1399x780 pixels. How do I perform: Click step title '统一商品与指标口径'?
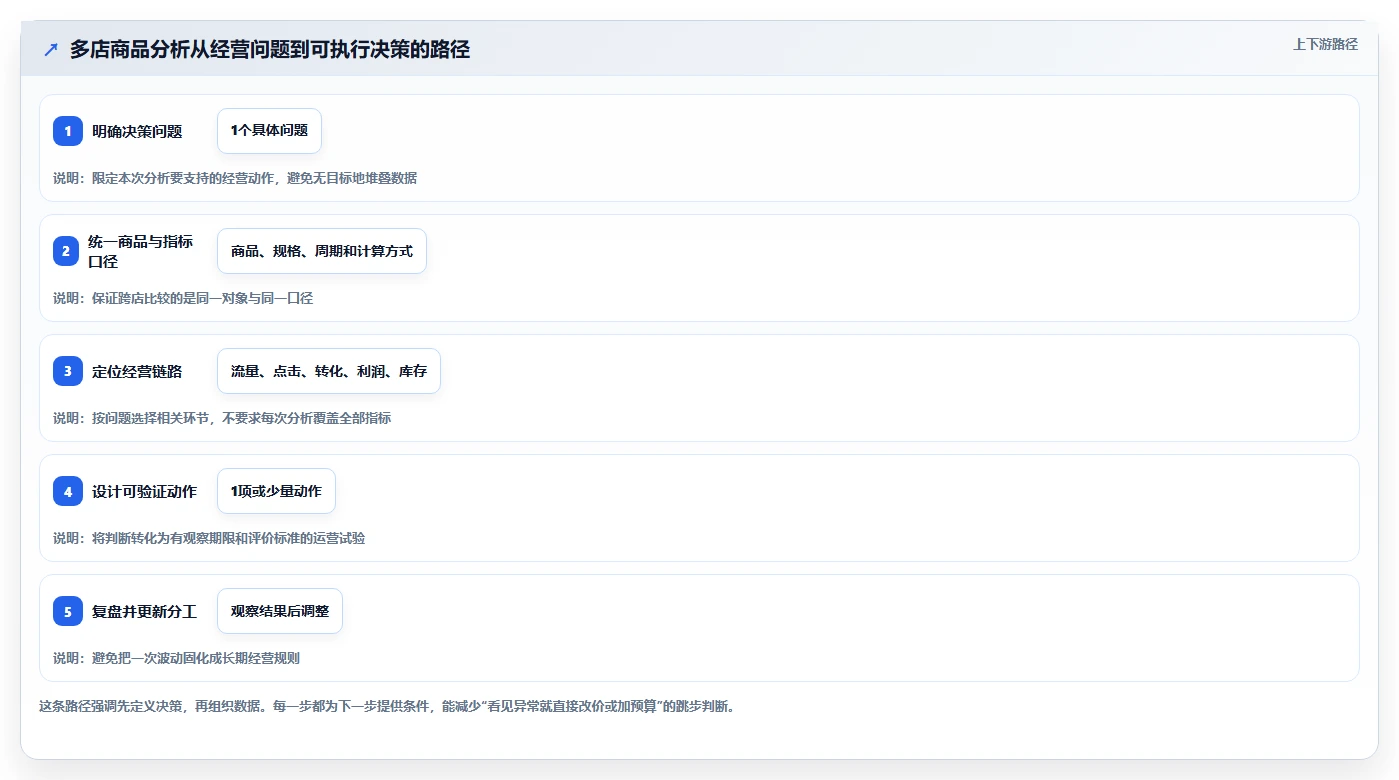click(x=140, y=251)
